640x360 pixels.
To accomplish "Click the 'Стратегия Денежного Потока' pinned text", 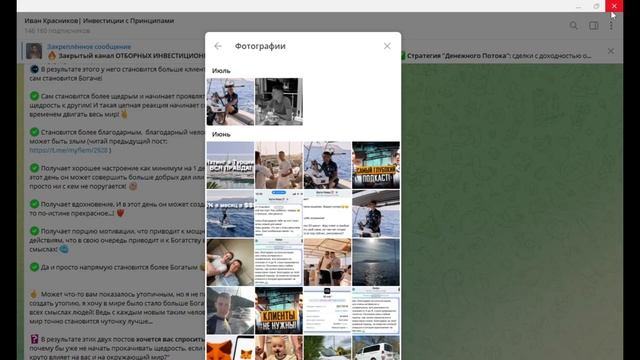I will point(499,56).
